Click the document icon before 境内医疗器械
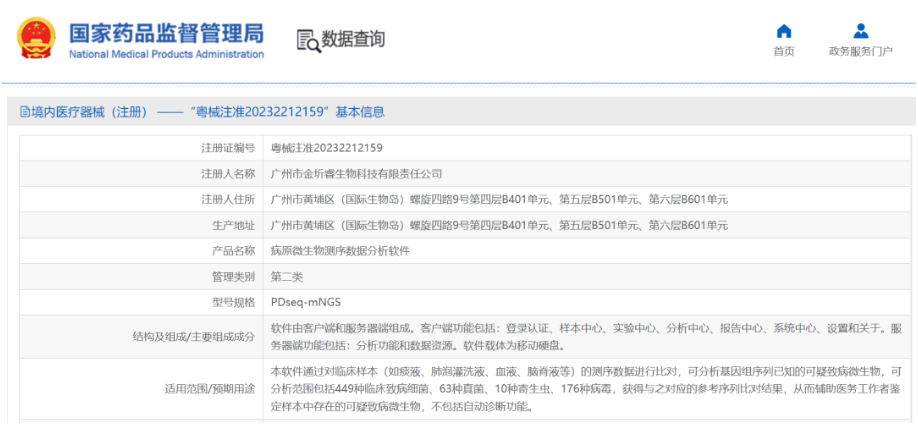The height and width of the screenshot is (430, 918). pos(25,112)
